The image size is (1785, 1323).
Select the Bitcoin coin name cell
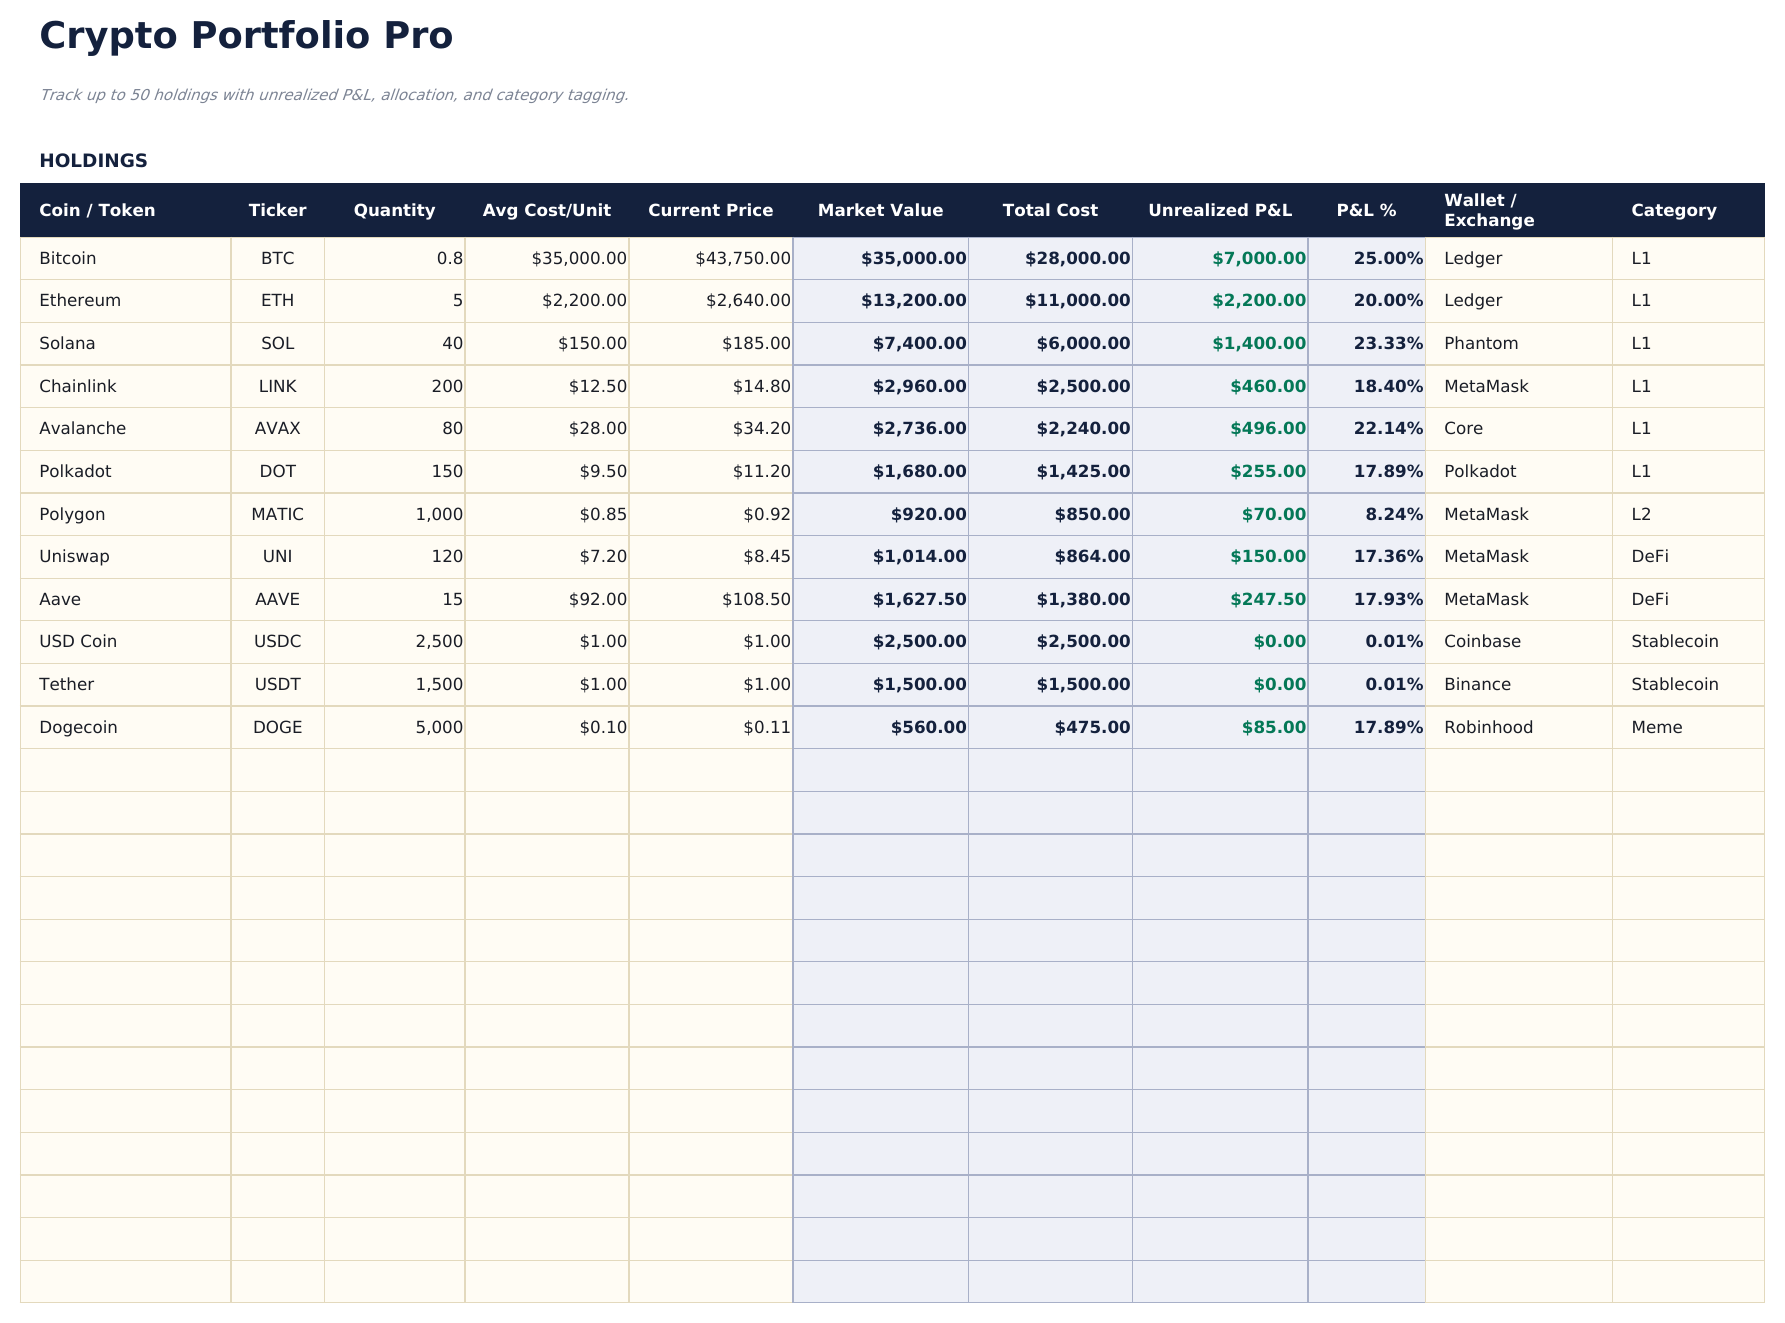pyautogui.click(x=67, y=258)
